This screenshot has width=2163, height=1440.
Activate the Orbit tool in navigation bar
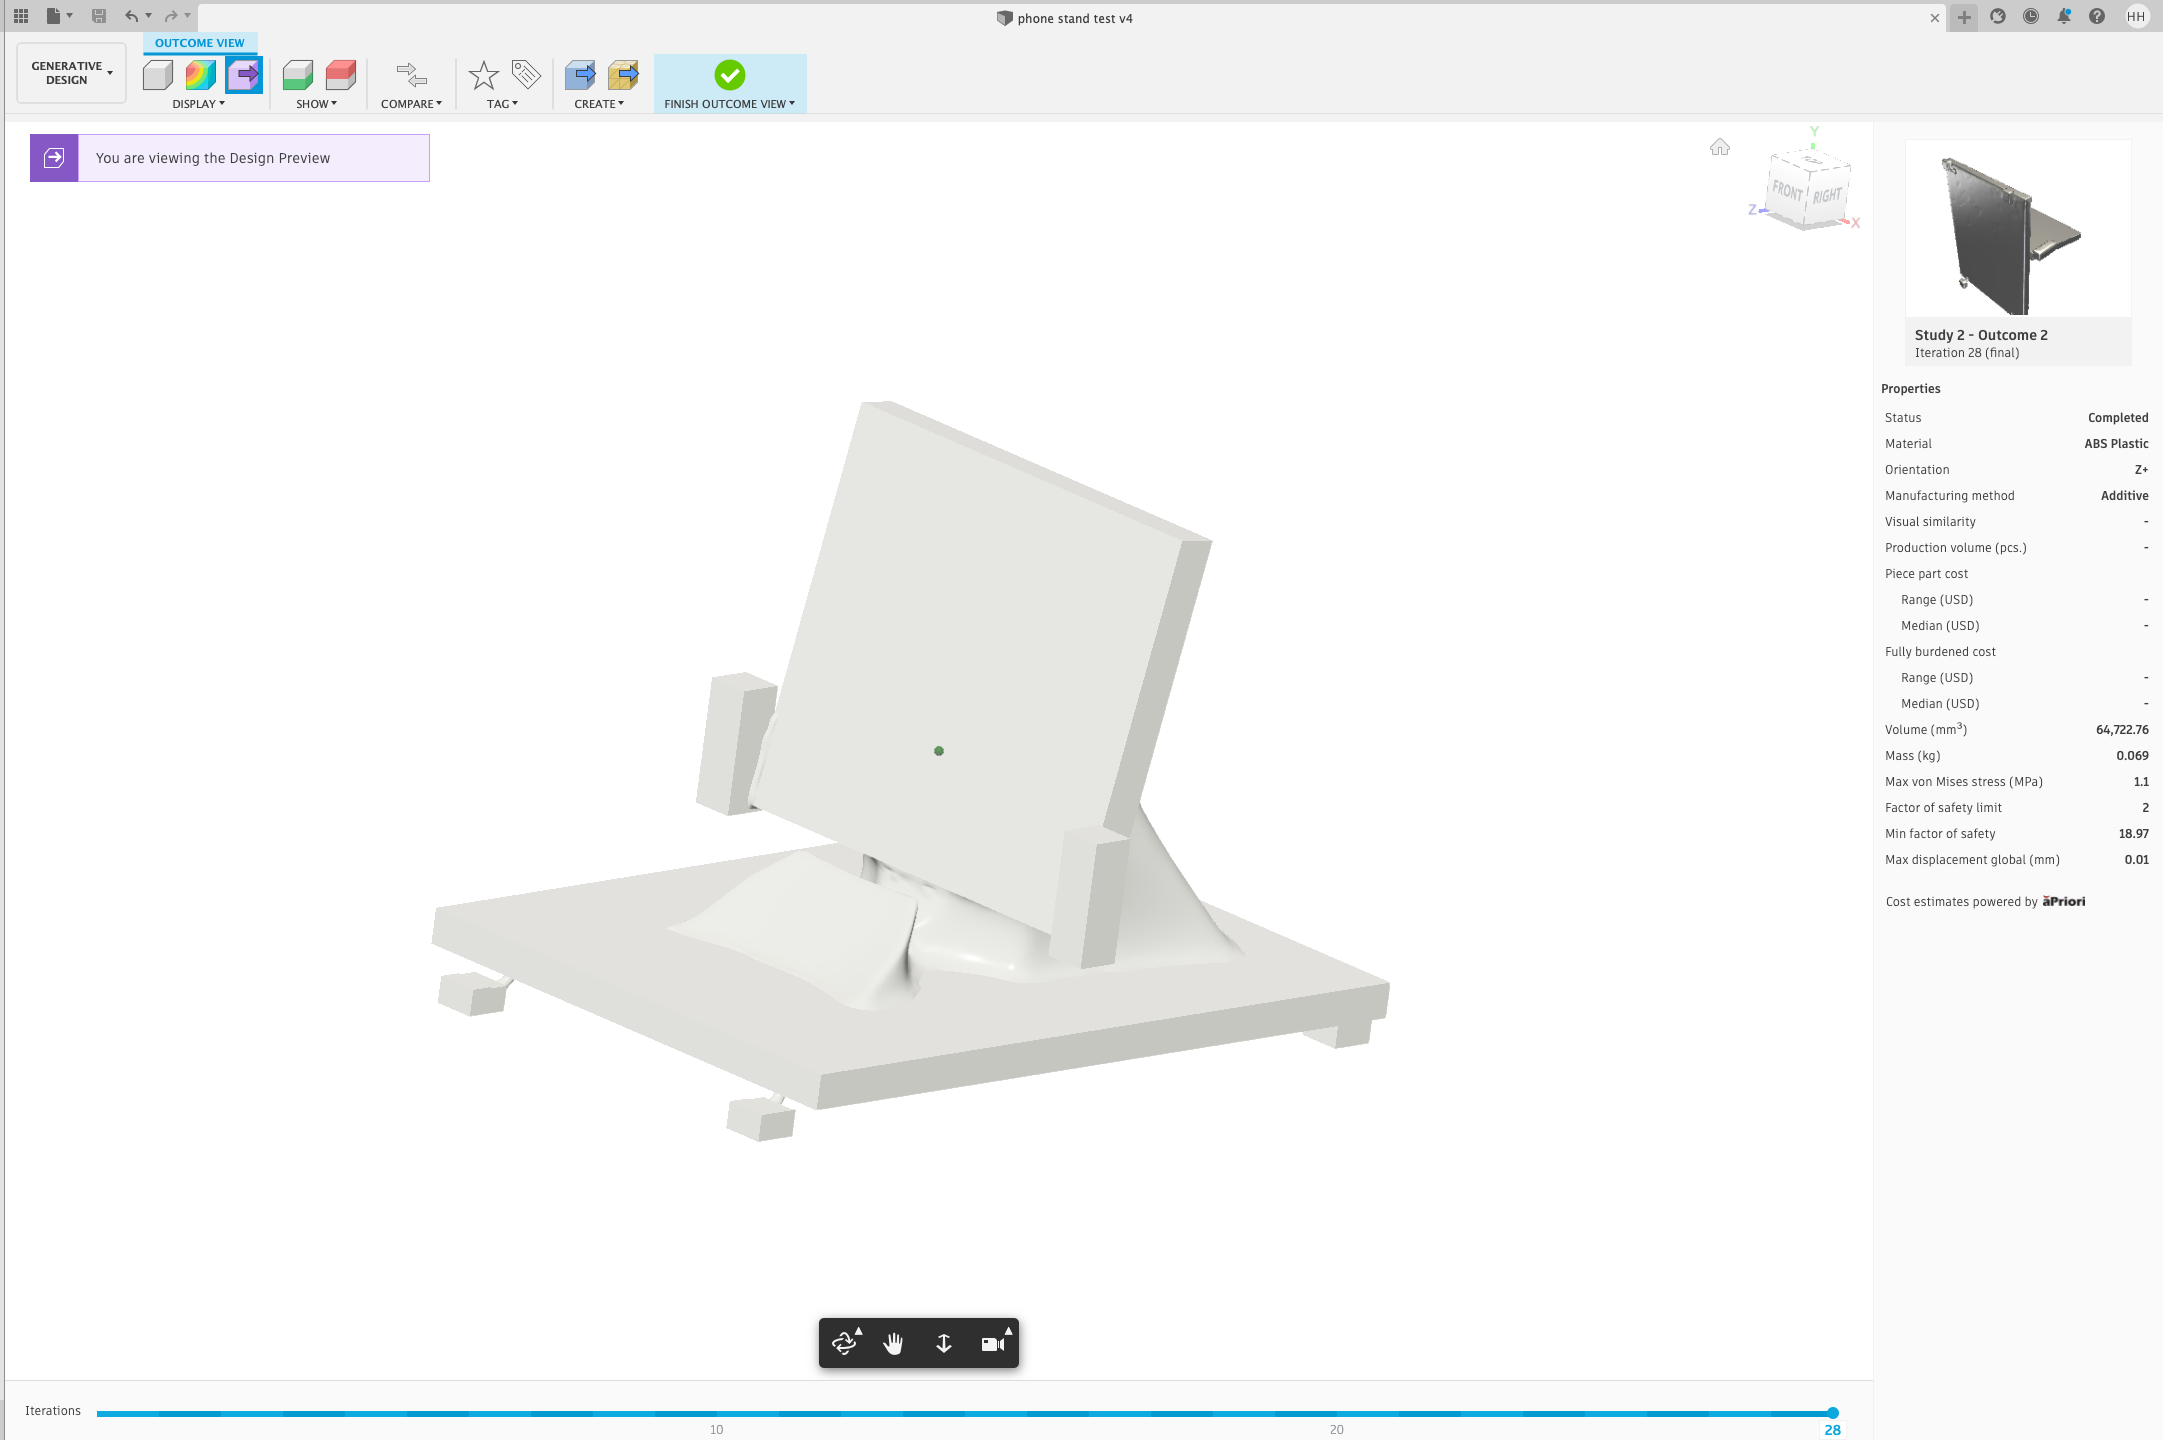(843, 1343)
